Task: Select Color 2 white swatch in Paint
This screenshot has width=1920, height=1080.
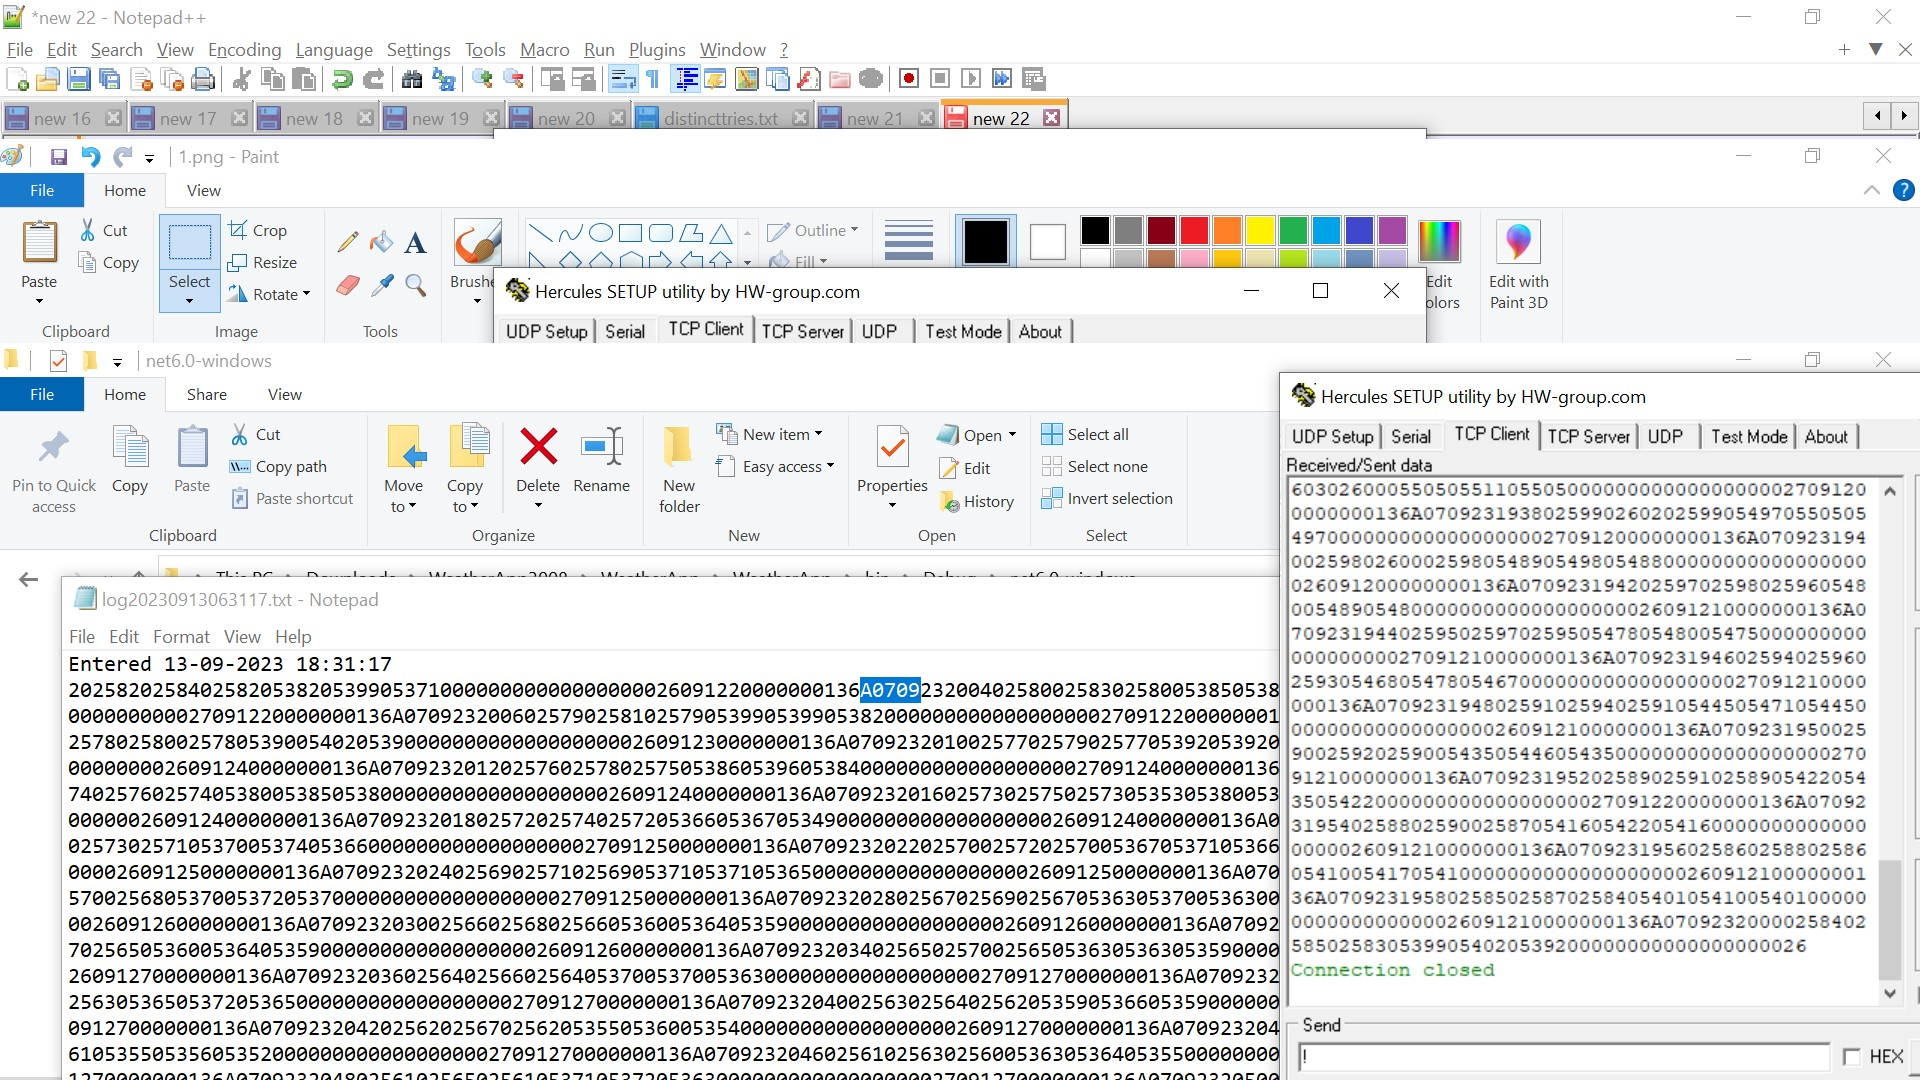Action: point(1047,242)
